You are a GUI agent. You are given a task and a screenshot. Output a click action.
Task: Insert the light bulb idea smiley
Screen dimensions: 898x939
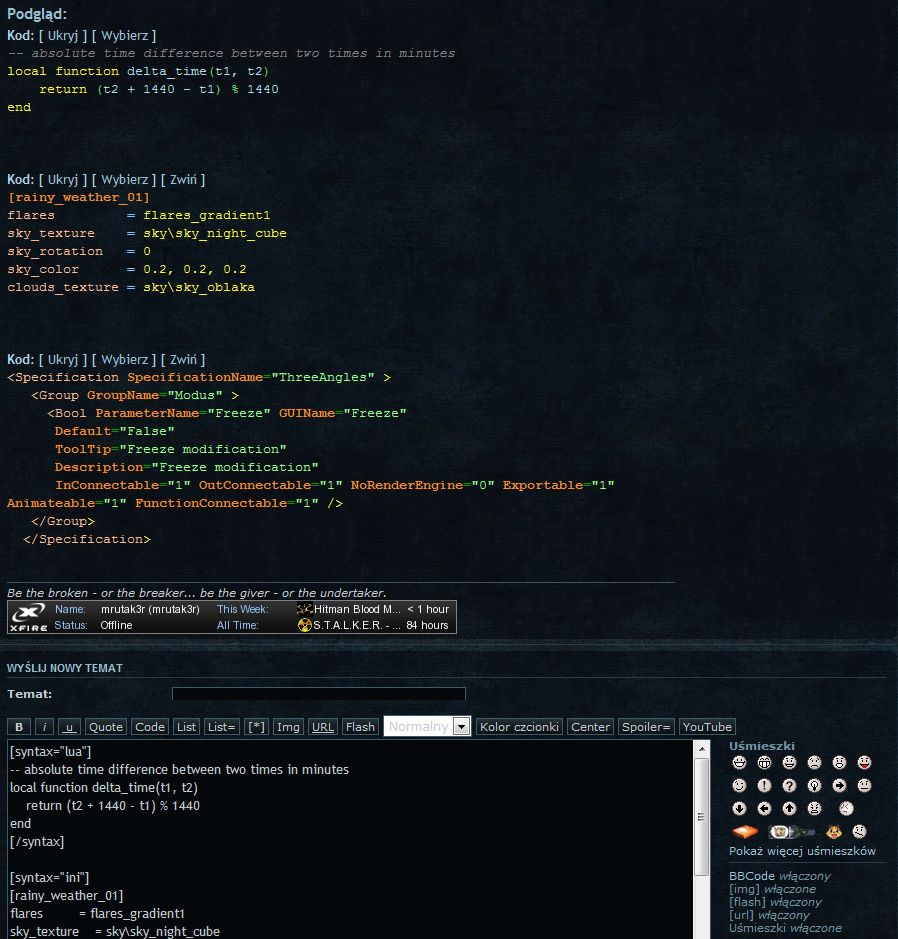814,785
